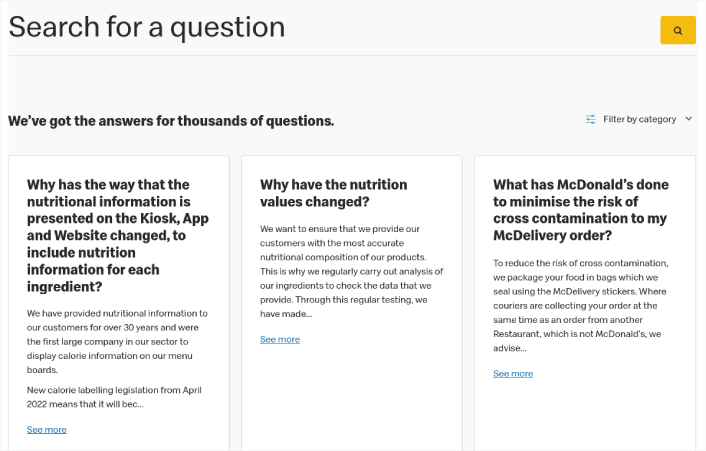This screenshot has height=451, width=706.
Task: Select the McDelivery cross contamination question heading
Action: [x=581, y=210]
